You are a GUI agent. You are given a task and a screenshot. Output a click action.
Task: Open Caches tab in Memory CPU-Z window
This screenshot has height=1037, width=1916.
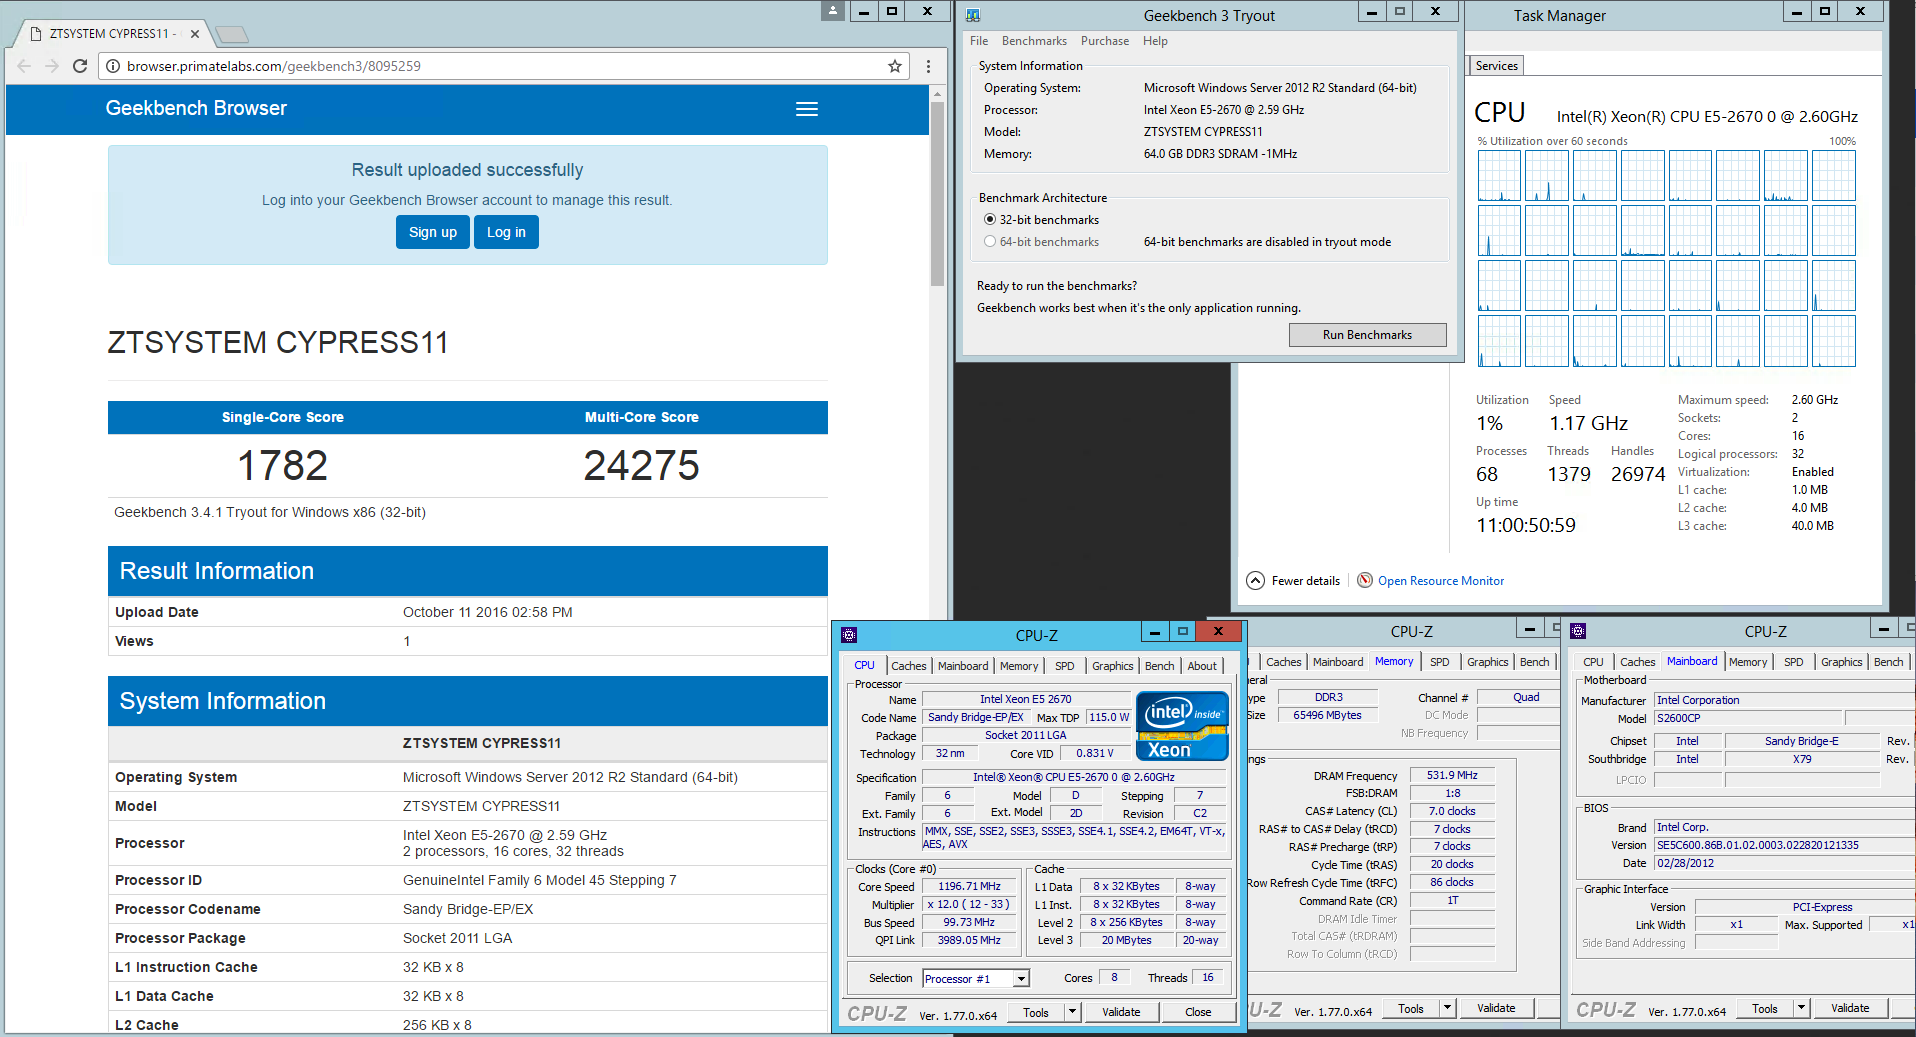click(1283, 662)
